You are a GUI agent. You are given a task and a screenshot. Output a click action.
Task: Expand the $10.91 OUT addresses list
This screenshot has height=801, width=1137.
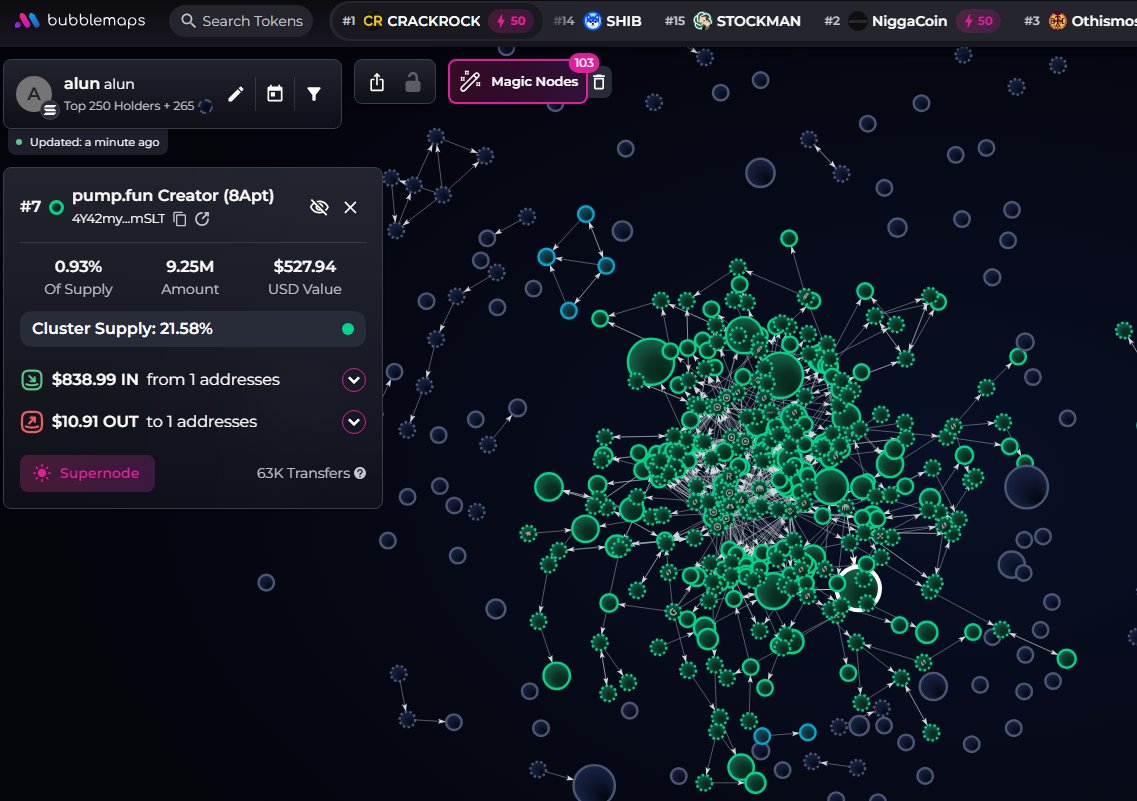pos(354,422)
